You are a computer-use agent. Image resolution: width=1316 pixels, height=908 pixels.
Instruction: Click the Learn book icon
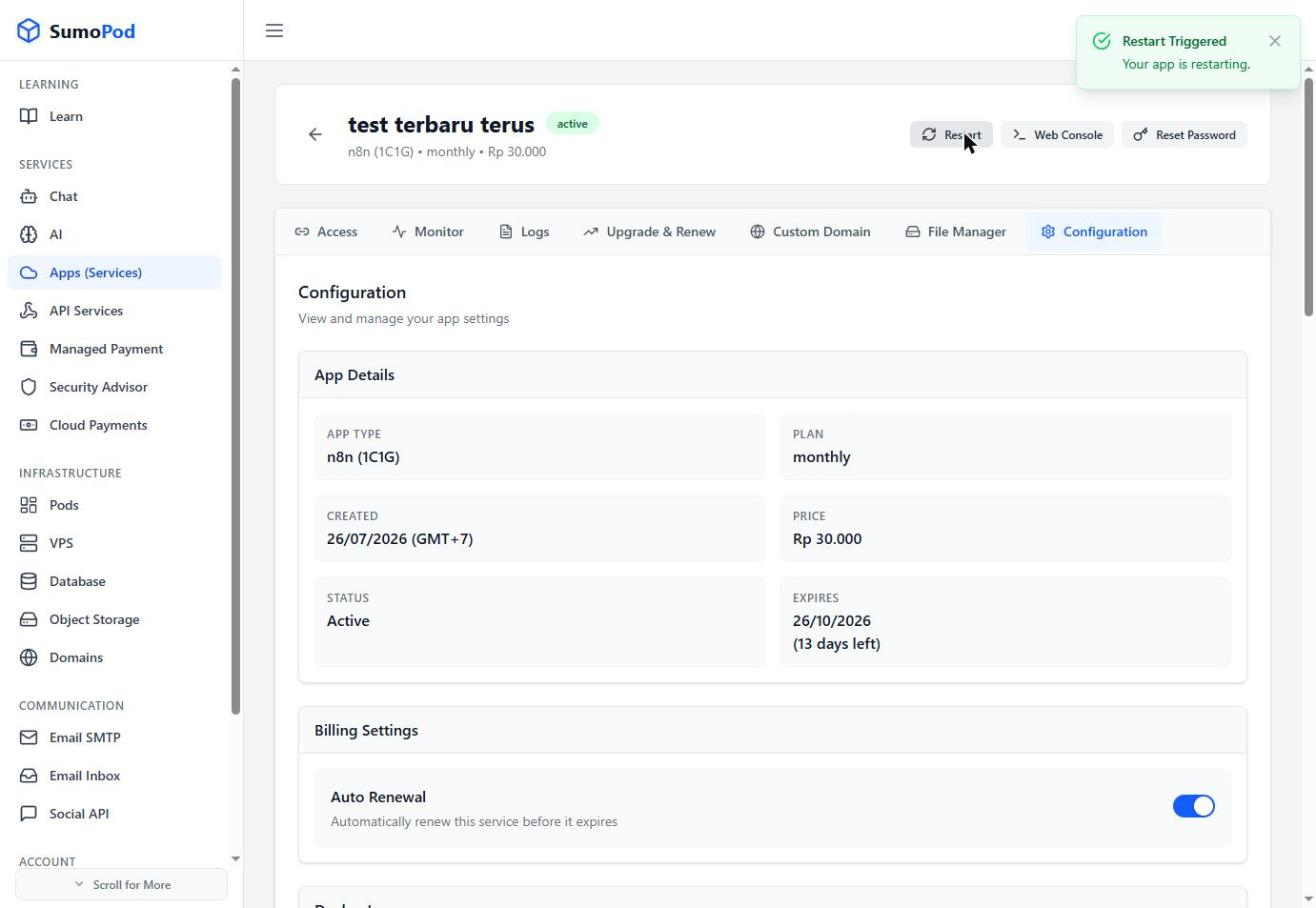click(29, 116)
